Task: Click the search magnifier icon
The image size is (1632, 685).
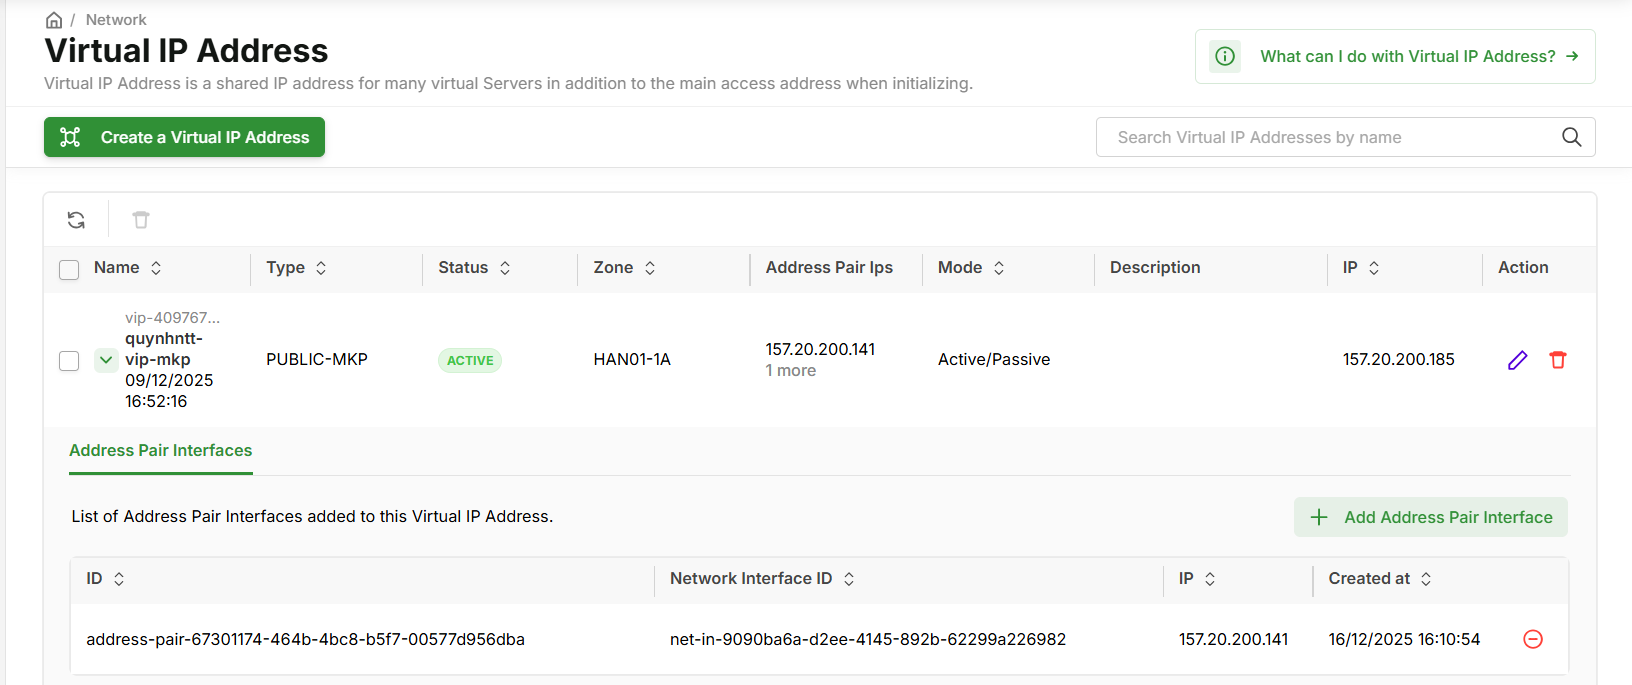Action: click(1571, 137)
